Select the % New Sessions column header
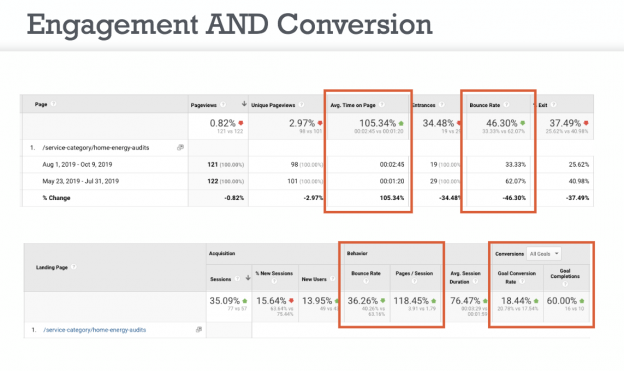 [274, 273]
